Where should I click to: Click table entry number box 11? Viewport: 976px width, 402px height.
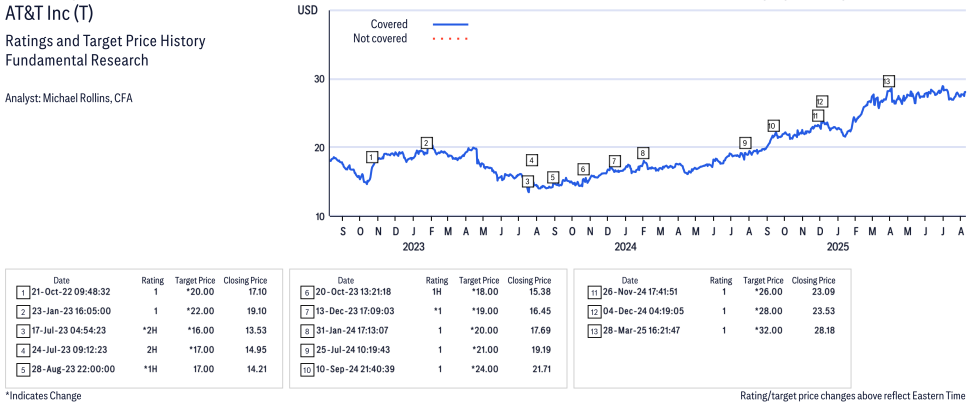[592, 292]
